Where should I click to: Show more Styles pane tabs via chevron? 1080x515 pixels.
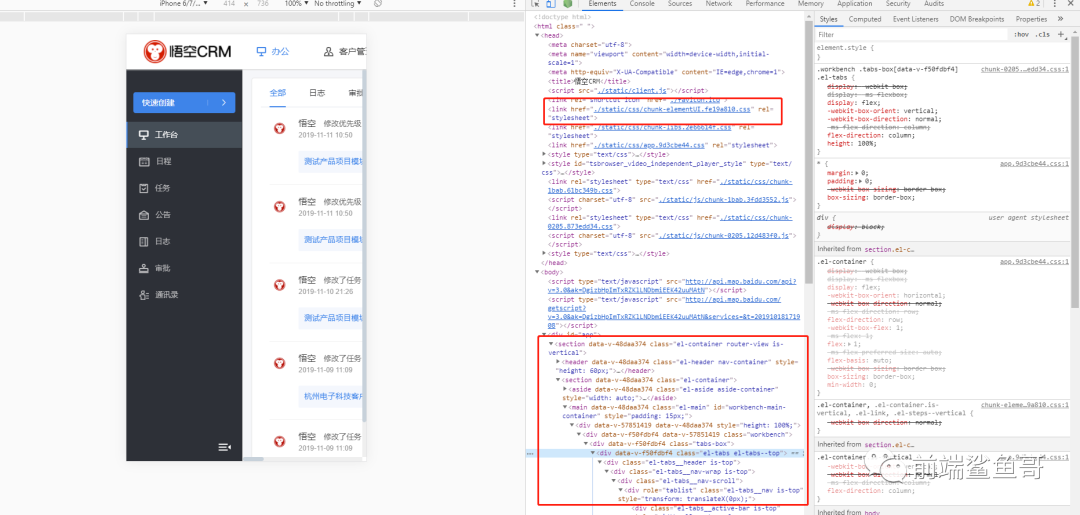click(x=1059, y=19)
